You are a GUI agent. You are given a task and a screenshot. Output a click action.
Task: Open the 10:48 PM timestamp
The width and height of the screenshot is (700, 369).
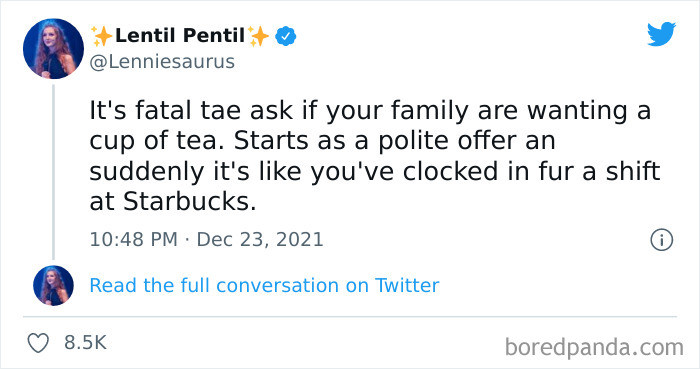(133, 240)
